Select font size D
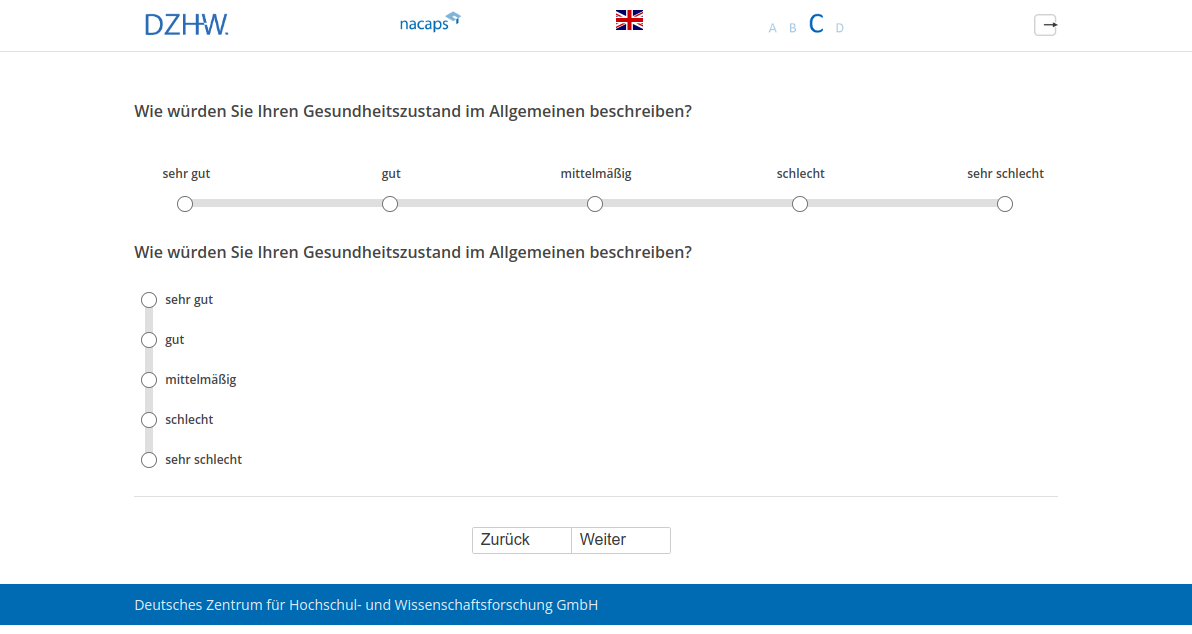The height and width of the screenshot is (634, 1192). pos(839,28)
